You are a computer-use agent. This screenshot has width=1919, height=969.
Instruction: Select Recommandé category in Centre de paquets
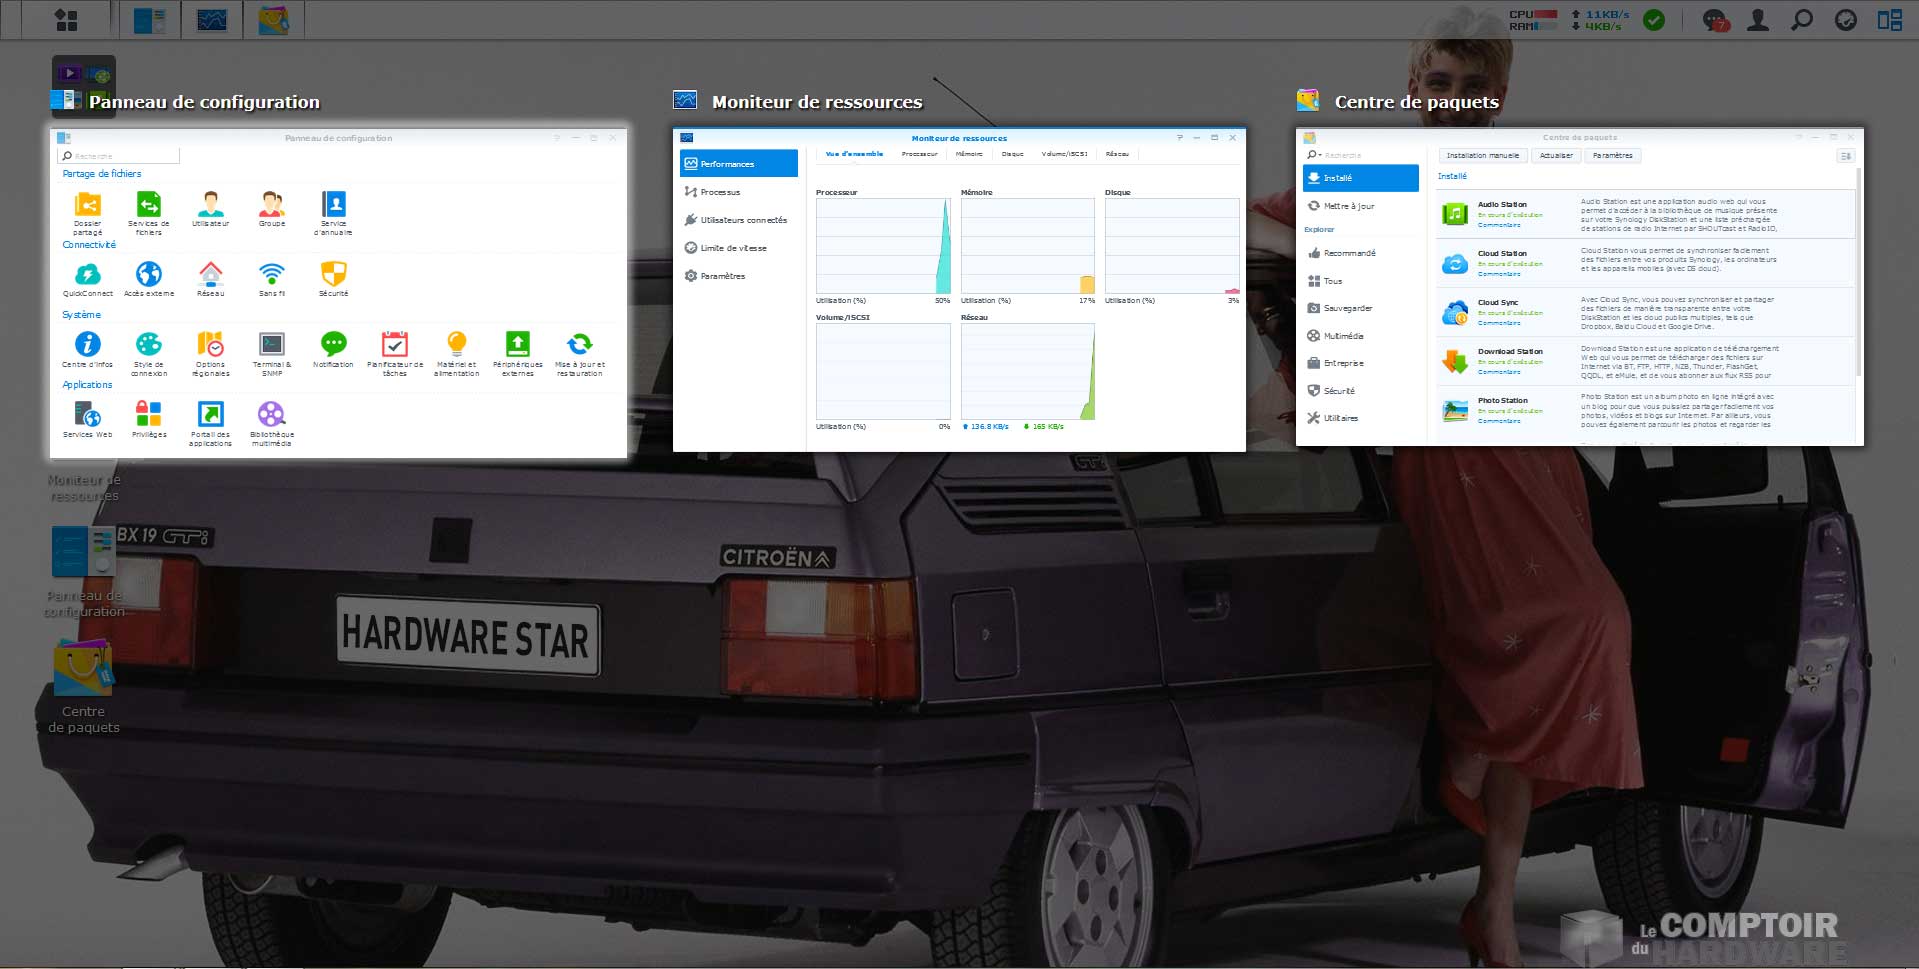pos(1360,253)
